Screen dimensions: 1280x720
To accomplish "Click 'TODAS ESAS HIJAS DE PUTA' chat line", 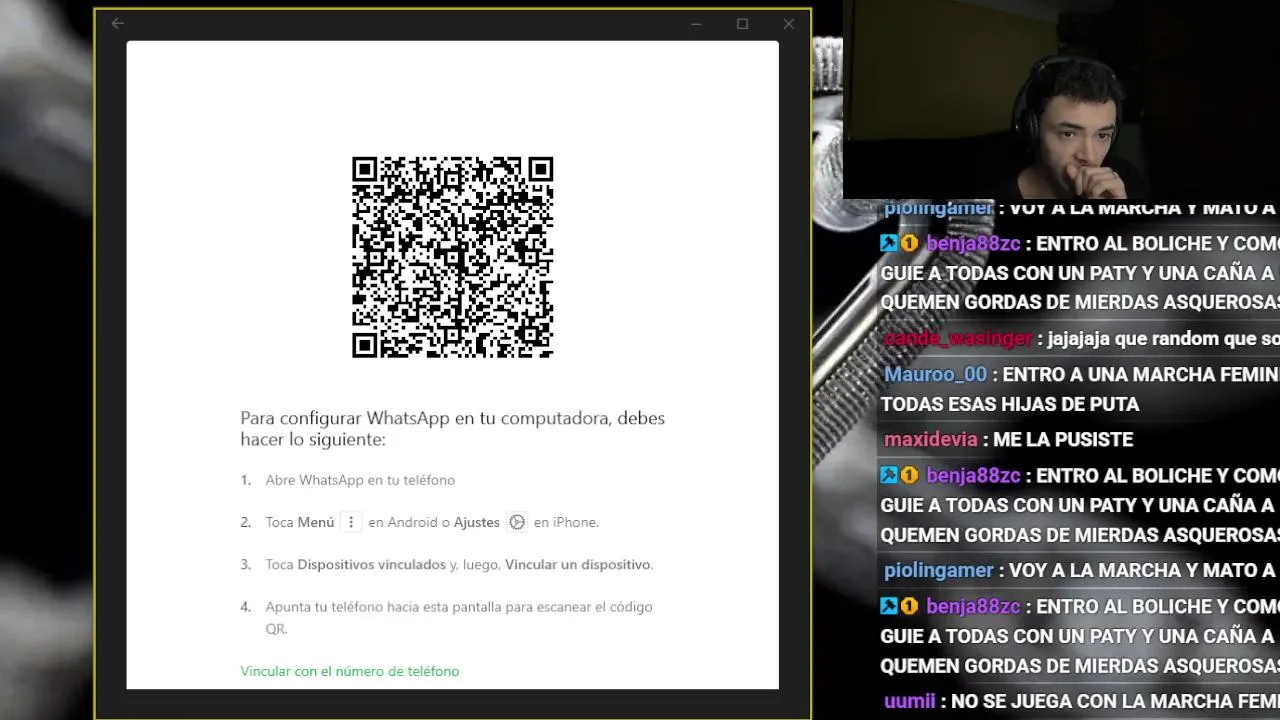I will click(x=1010, y=404).
